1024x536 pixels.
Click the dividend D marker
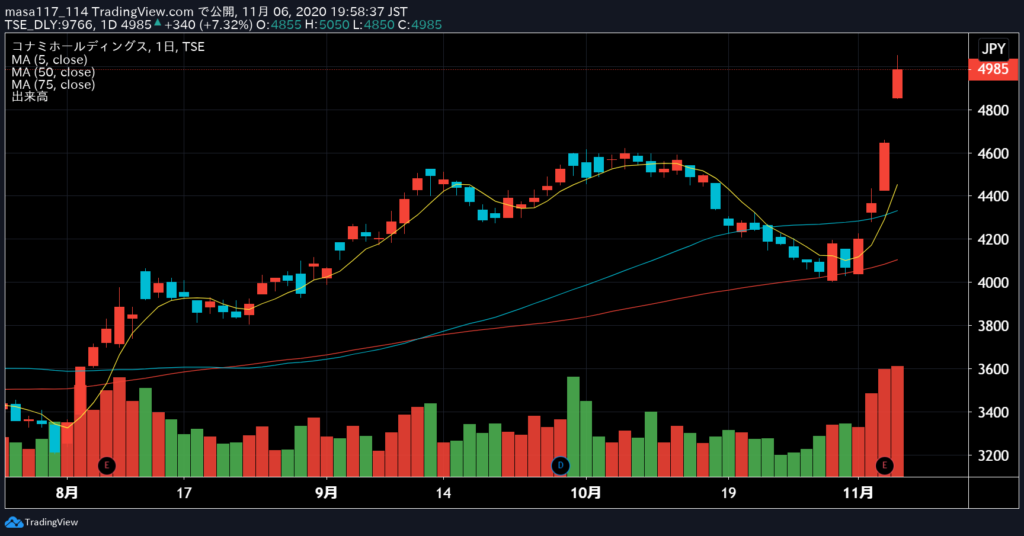pyautogui.click(x=560, y=465)
